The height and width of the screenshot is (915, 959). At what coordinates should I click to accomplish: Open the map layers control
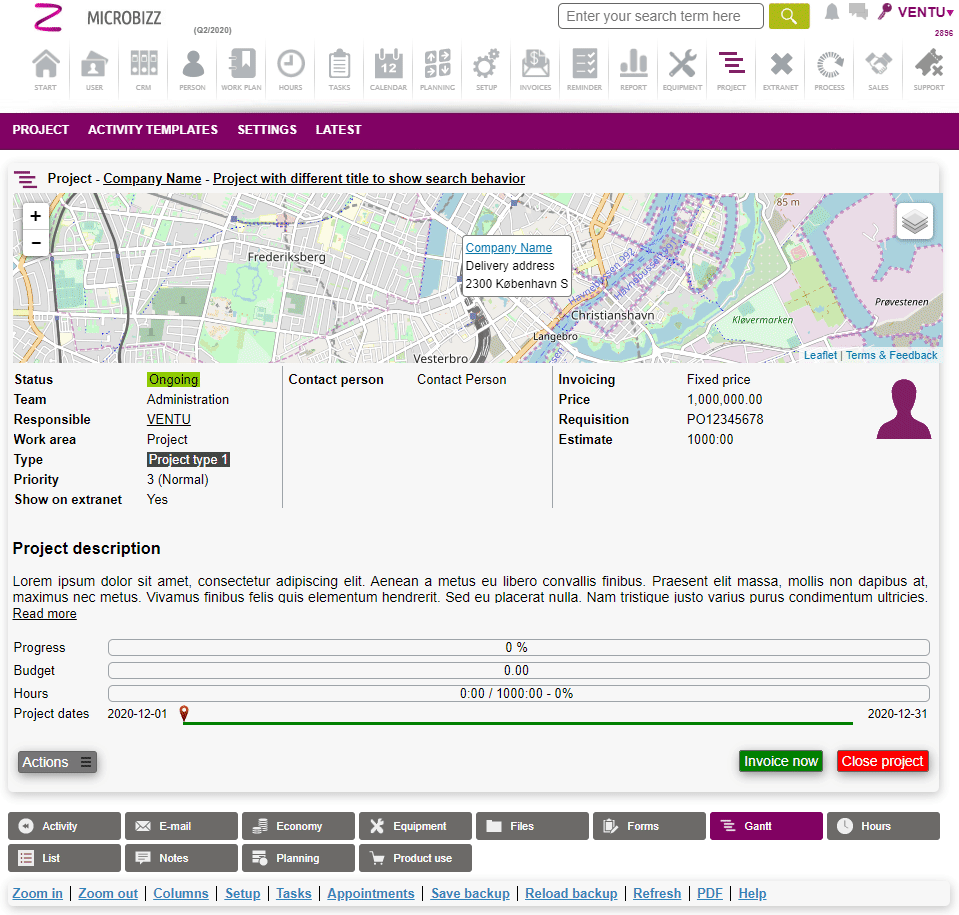[x=914, y=221]
